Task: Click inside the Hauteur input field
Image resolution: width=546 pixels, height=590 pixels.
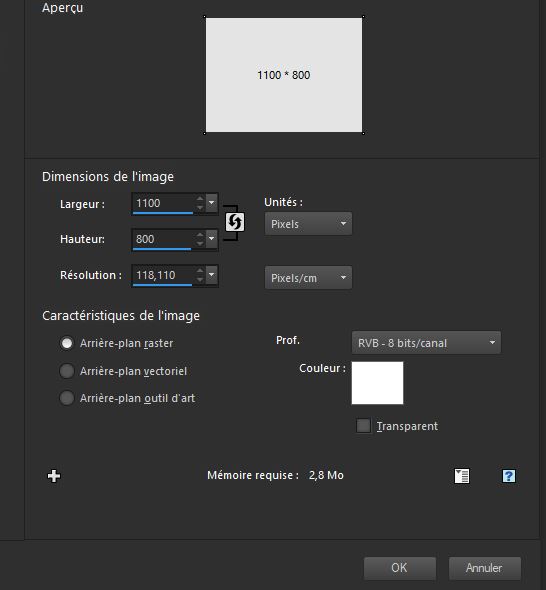Action: [163, 239]
